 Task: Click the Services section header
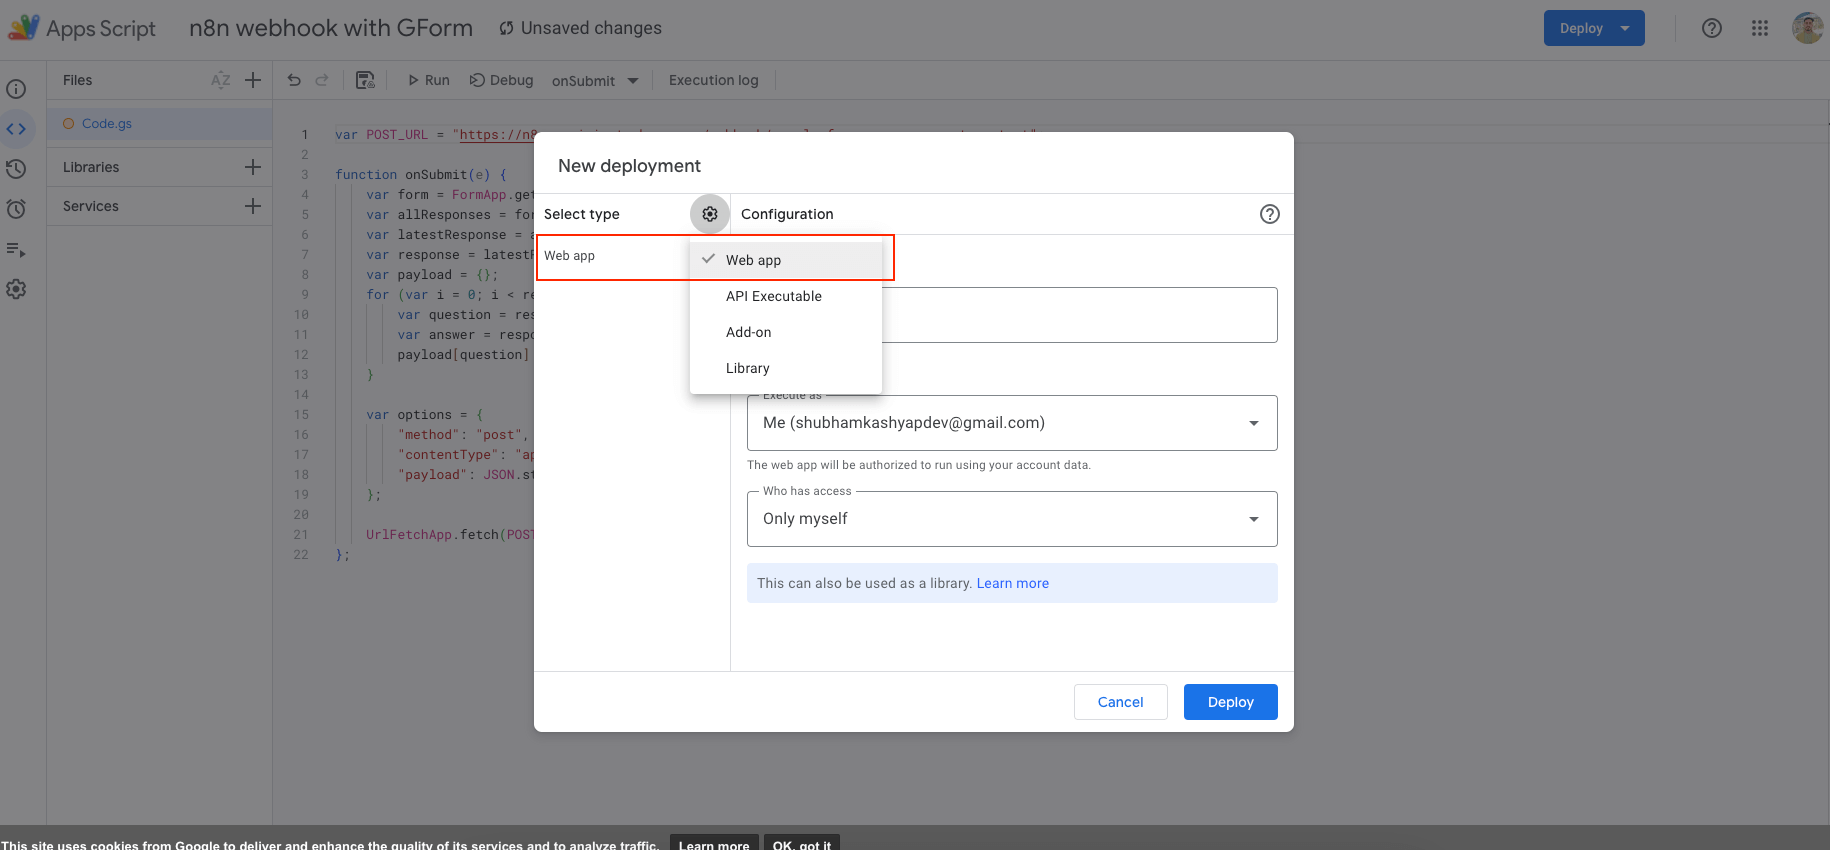[x=91, y=206]
